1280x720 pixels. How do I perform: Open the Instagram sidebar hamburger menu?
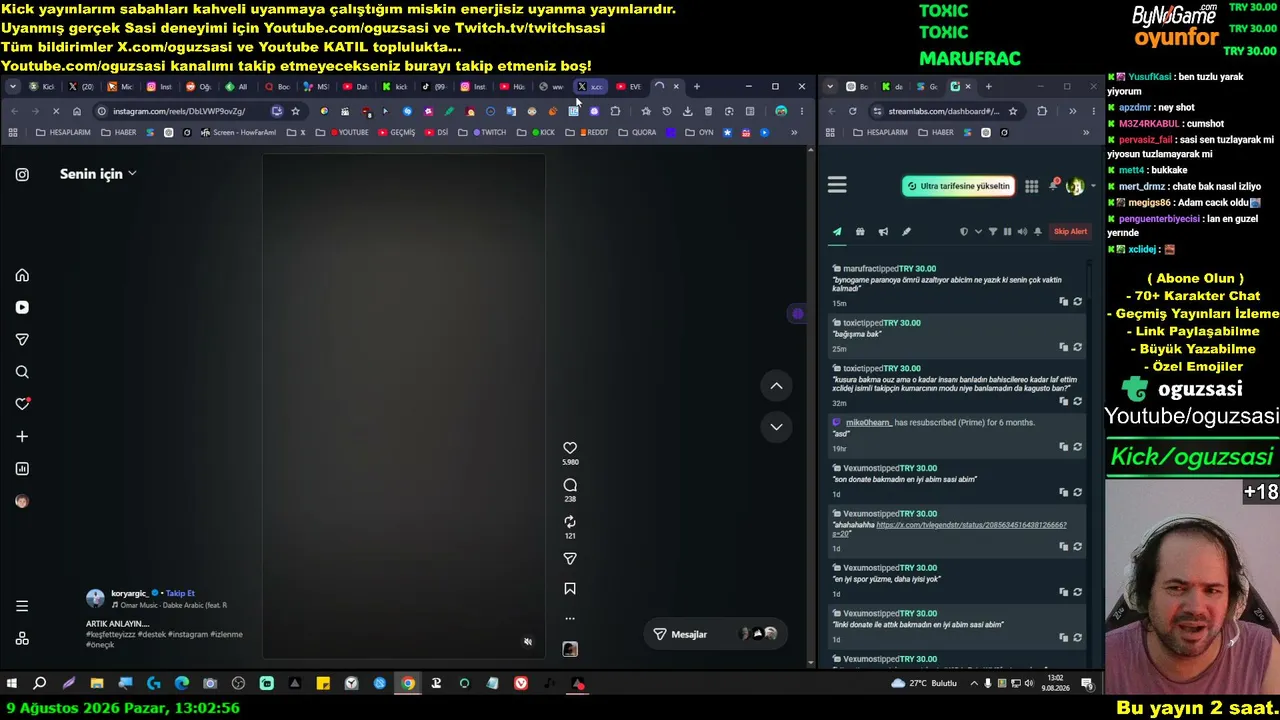[x=22, y=606]
